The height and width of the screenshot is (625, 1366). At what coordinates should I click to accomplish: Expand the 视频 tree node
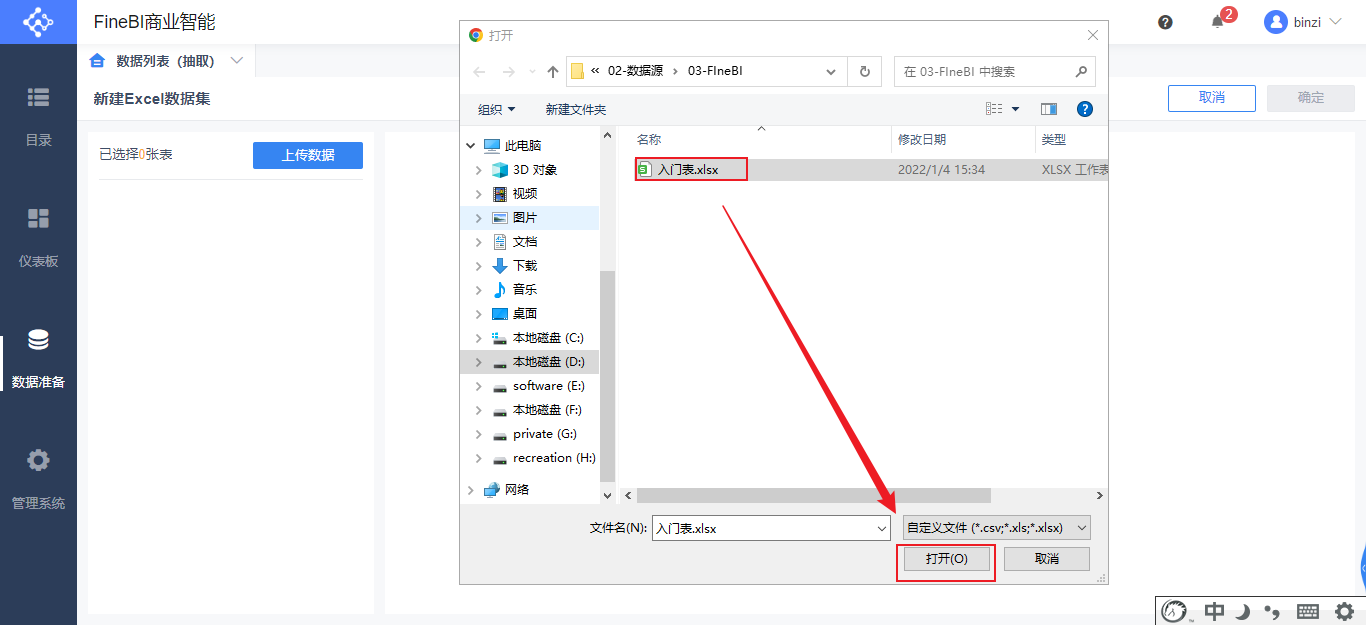tap(479, 194)
